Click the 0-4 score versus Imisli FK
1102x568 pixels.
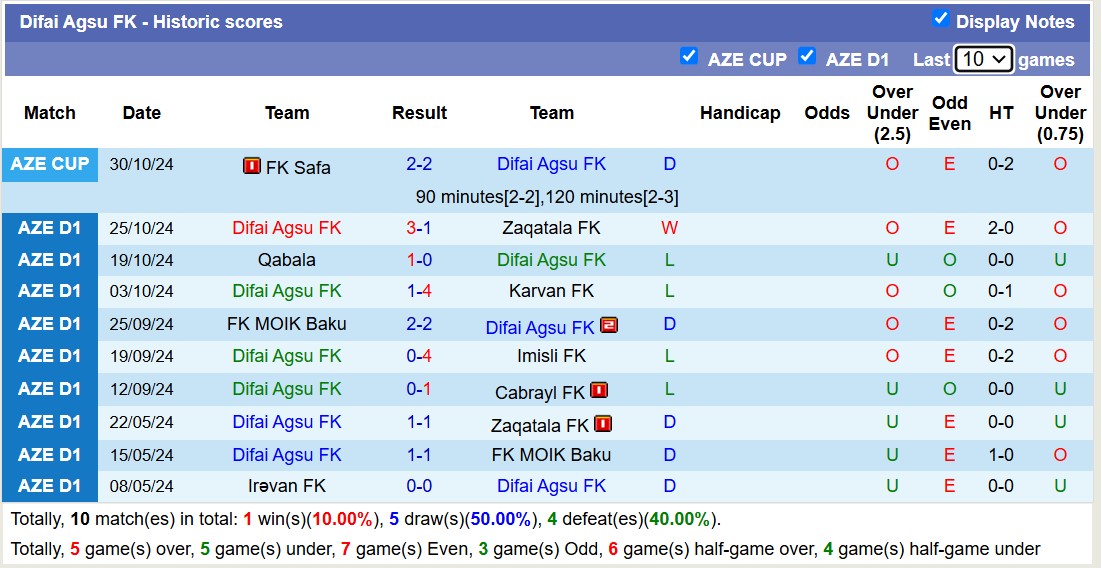click(419, 356)
